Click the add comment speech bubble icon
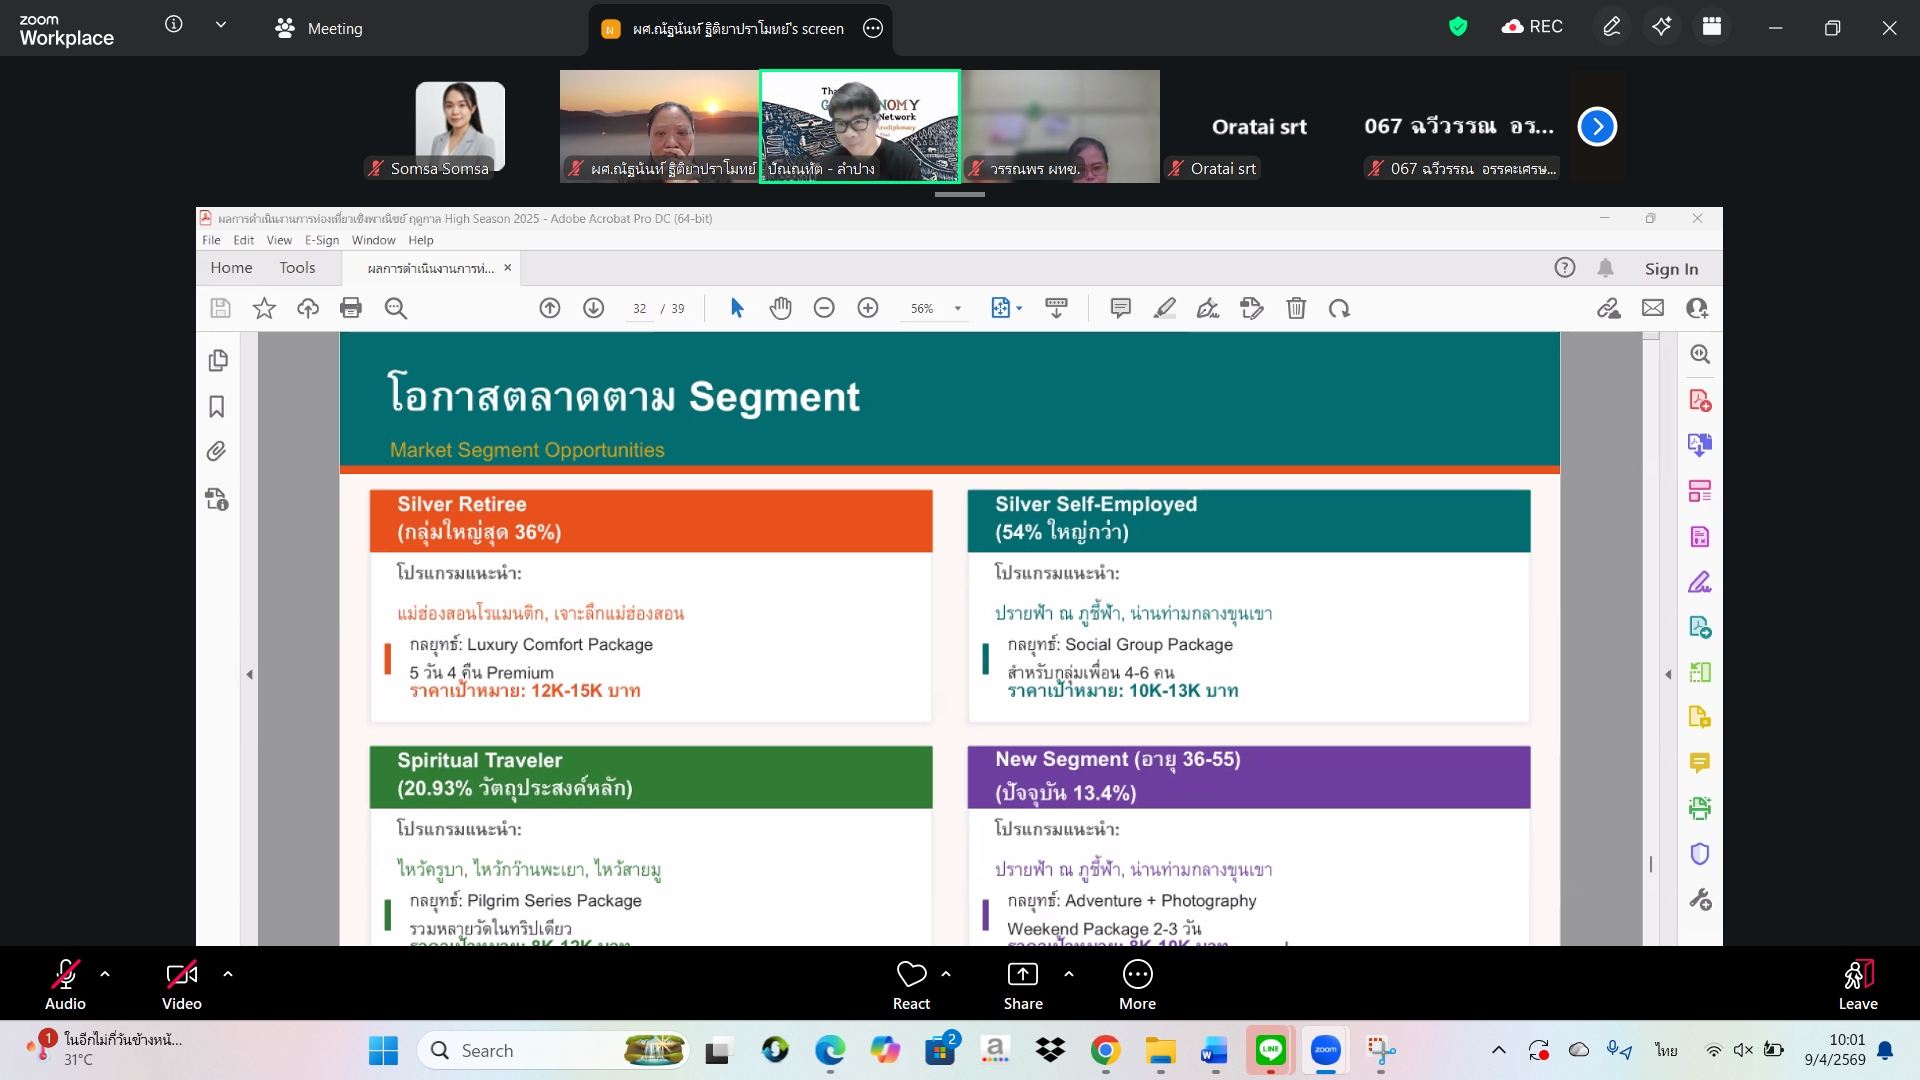The image size is (1920, 1080). click(1120, 308)
